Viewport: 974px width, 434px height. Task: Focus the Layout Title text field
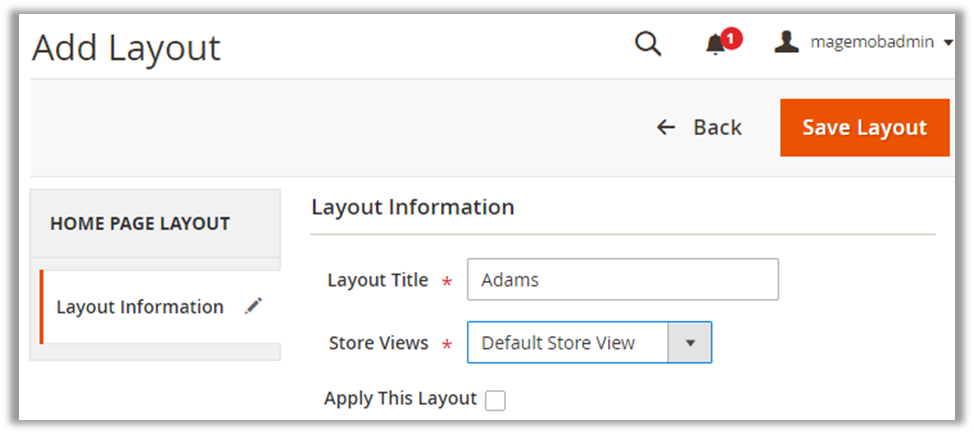(x=622, y=280)
